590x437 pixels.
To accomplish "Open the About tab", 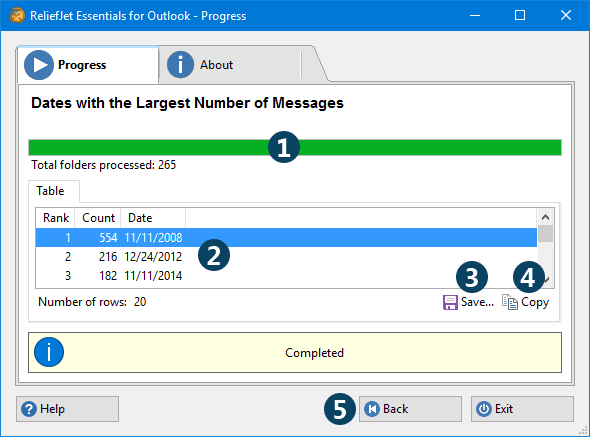I will point(230,65).
